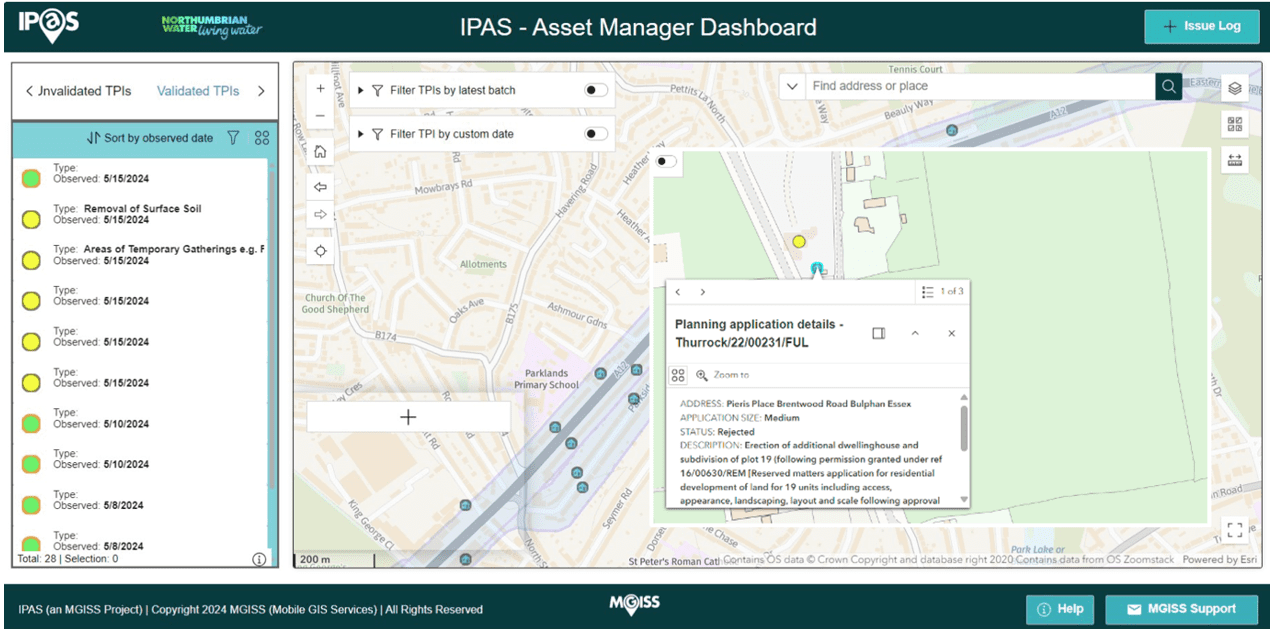Click the default map extent home icon
The width and height of the screenshot is (1271, 631).
[x=320, y=150]
